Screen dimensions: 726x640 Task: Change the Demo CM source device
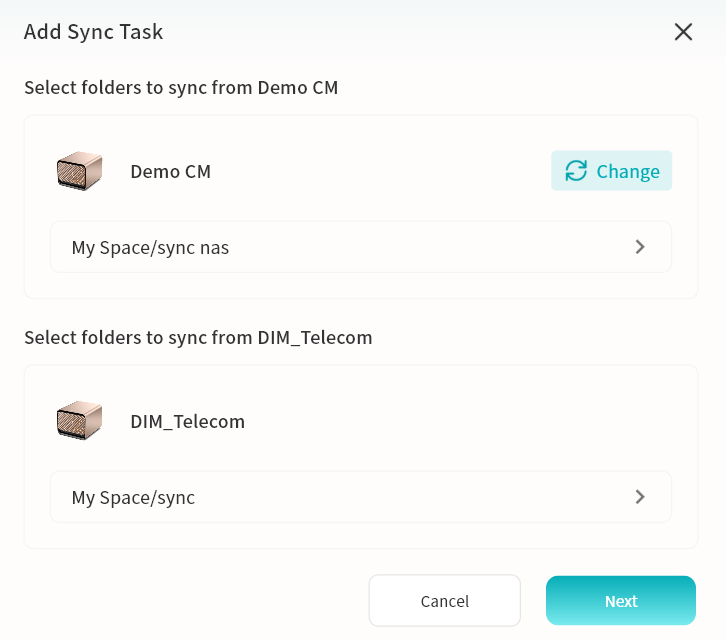coord(612,171)
